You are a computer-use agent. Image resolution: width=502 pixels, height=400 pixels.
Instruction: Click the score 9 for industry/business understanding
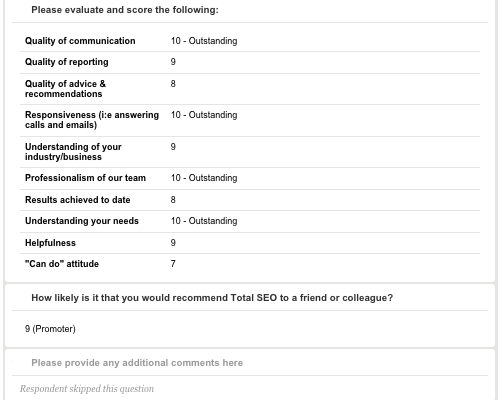[173, 147]
